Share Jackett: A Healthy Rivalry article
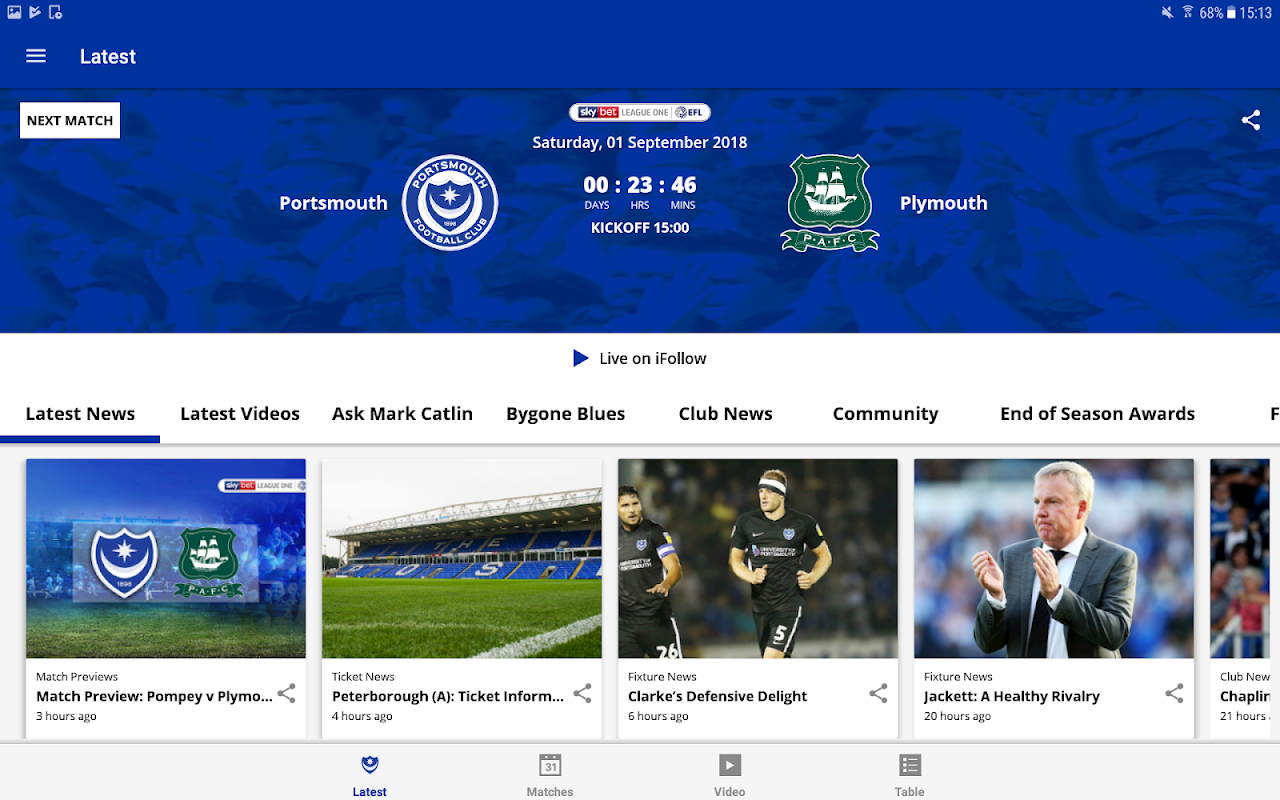This screenshot has height=800, width=1280. pos(1174,693)
